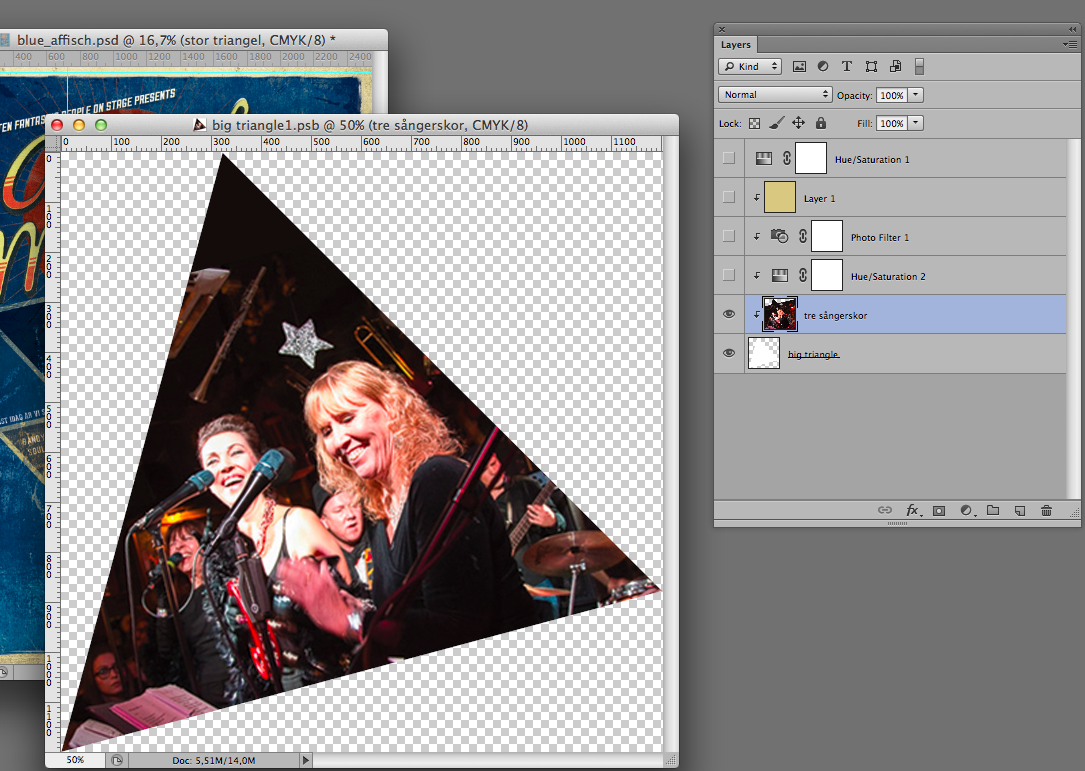
Task: Add a layer style via fx icon
Action: pos(913,510)
